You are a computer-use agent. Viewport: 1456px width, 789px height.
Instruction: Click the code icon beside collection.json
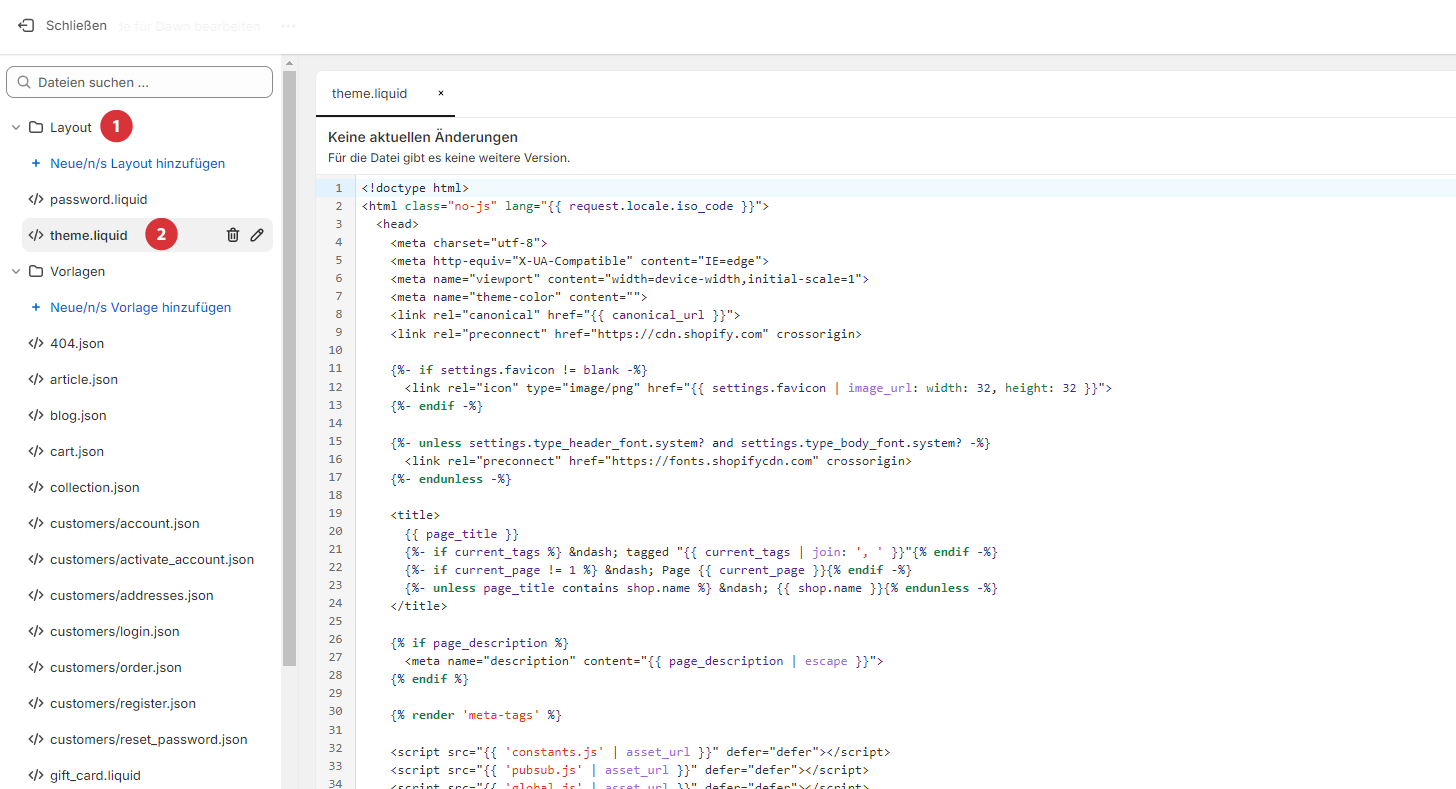36,487
